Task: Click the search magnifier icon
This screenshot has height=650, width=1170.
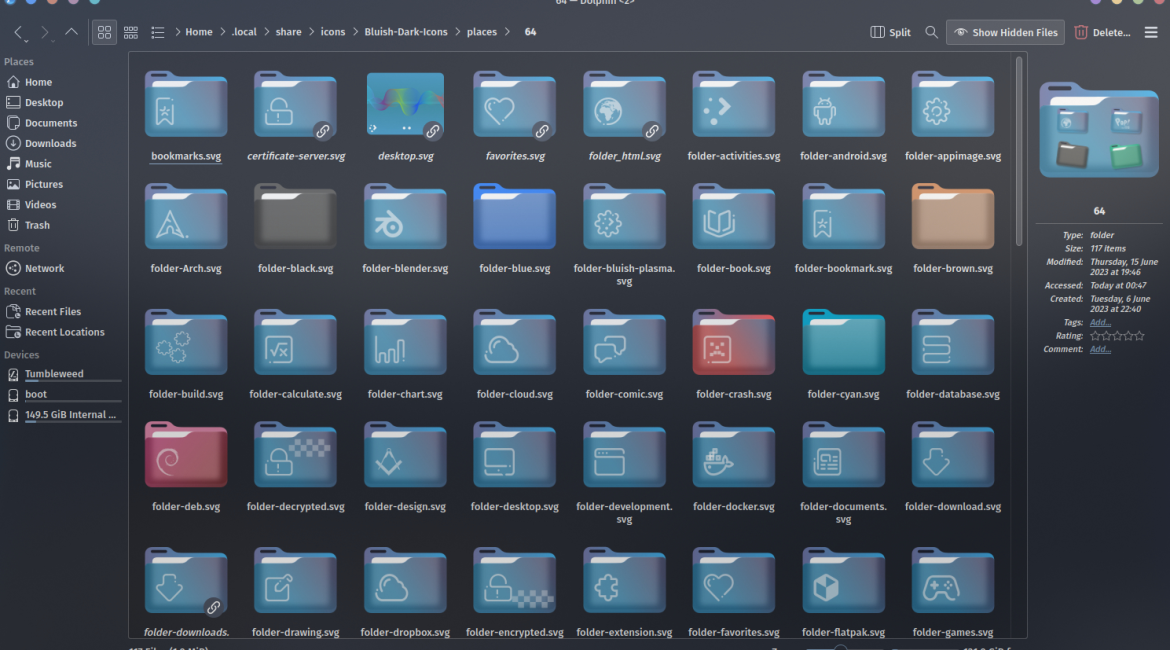Action: pyautogui.click(x=931, y=32)
